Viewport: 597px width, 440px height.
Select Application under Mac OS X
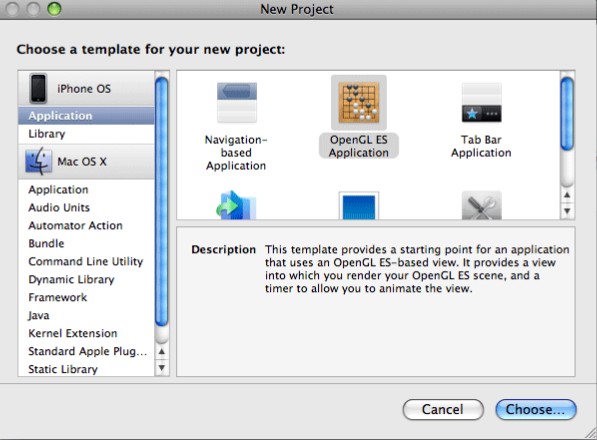click(86, 190)
